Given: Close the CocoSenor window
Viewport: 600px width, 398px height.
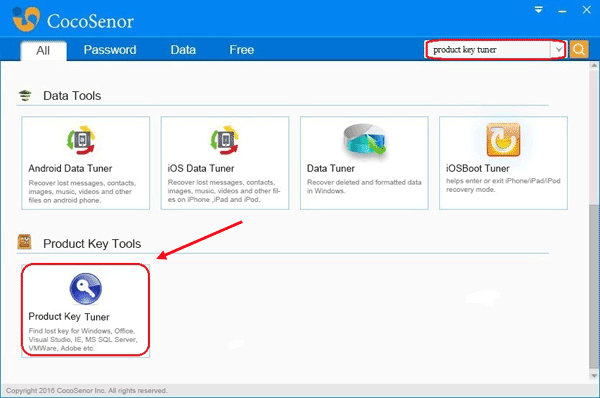Looking at the screenshot, I should pyautogui.click(x=587, y=10).
